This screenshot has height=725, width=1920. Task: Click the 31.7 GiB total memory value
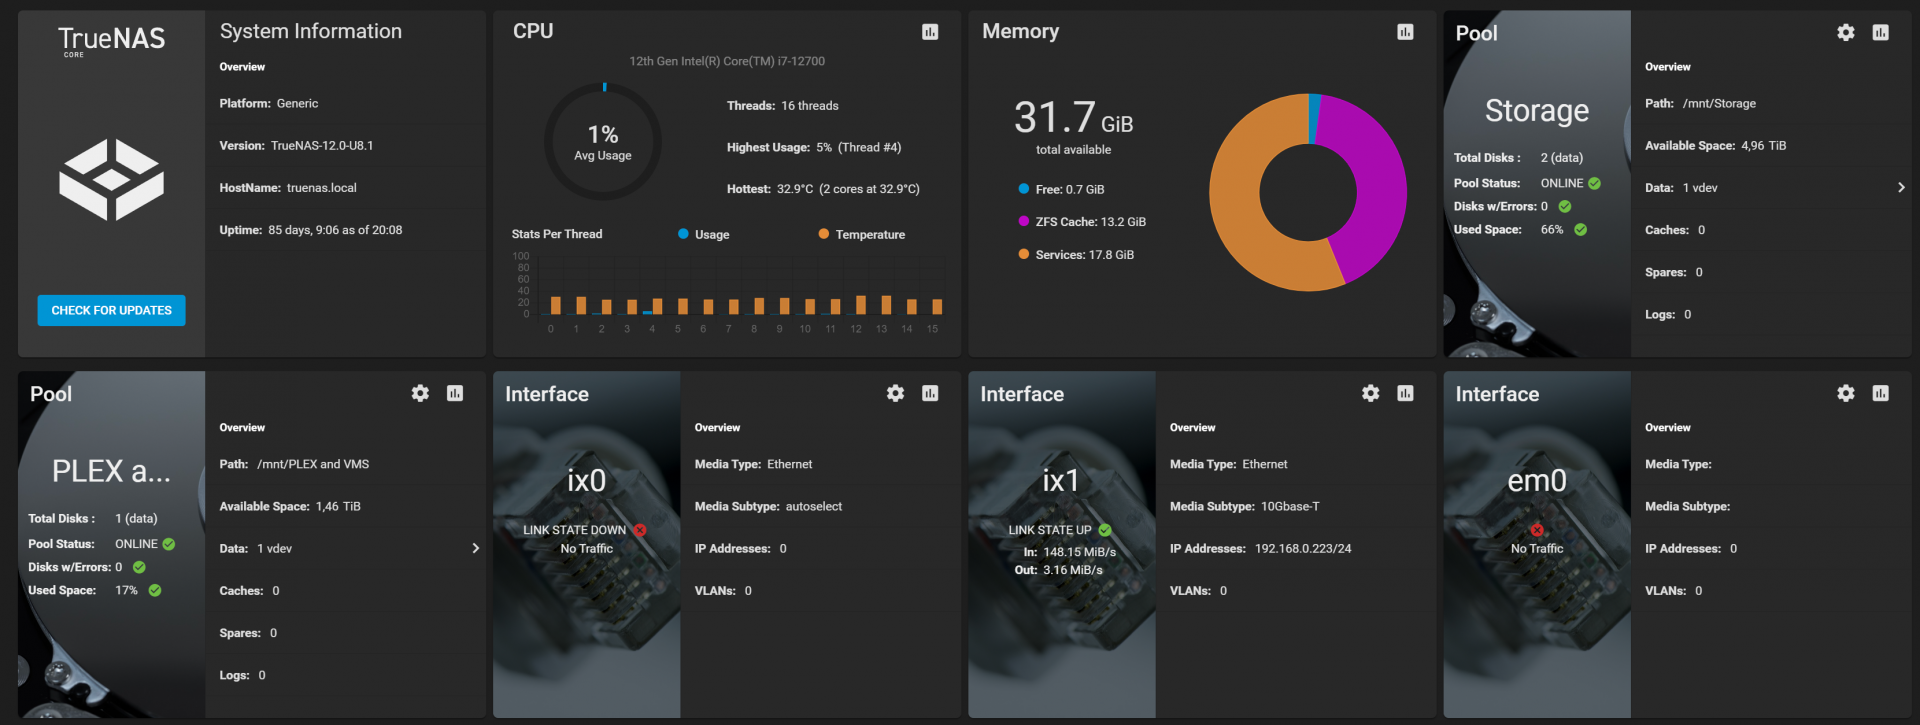coord(1073,118)
